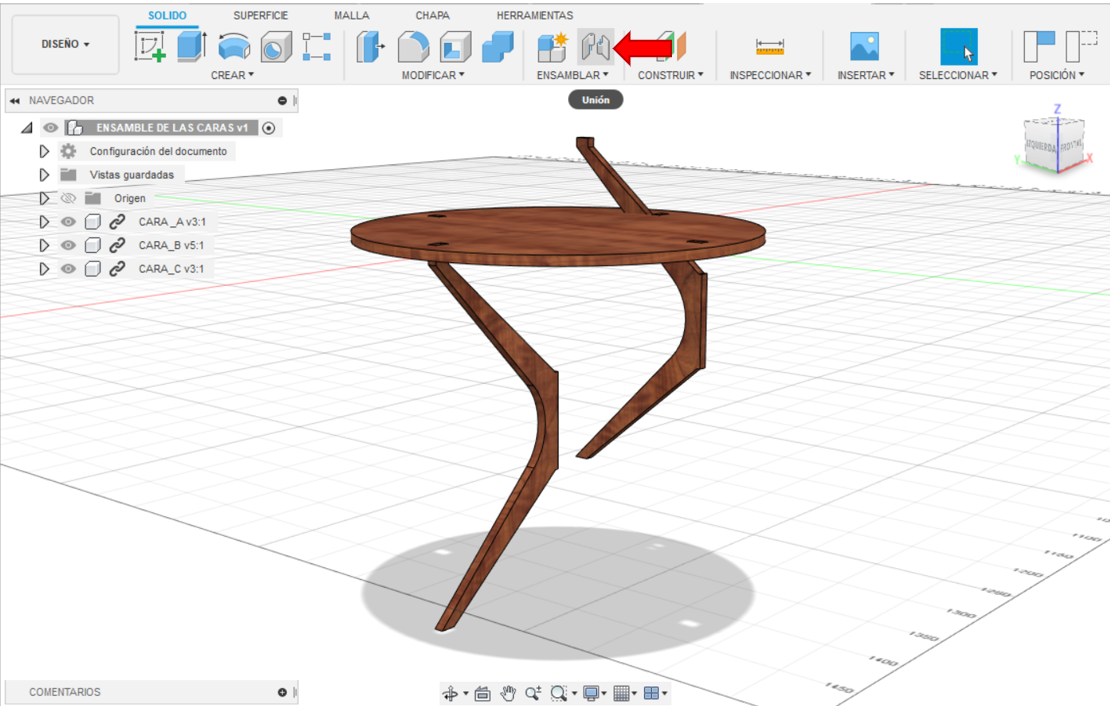Select the rectangular pattern tool in CREAR
The width and height of the screenshot is (1110, 715).
(316, 47)
